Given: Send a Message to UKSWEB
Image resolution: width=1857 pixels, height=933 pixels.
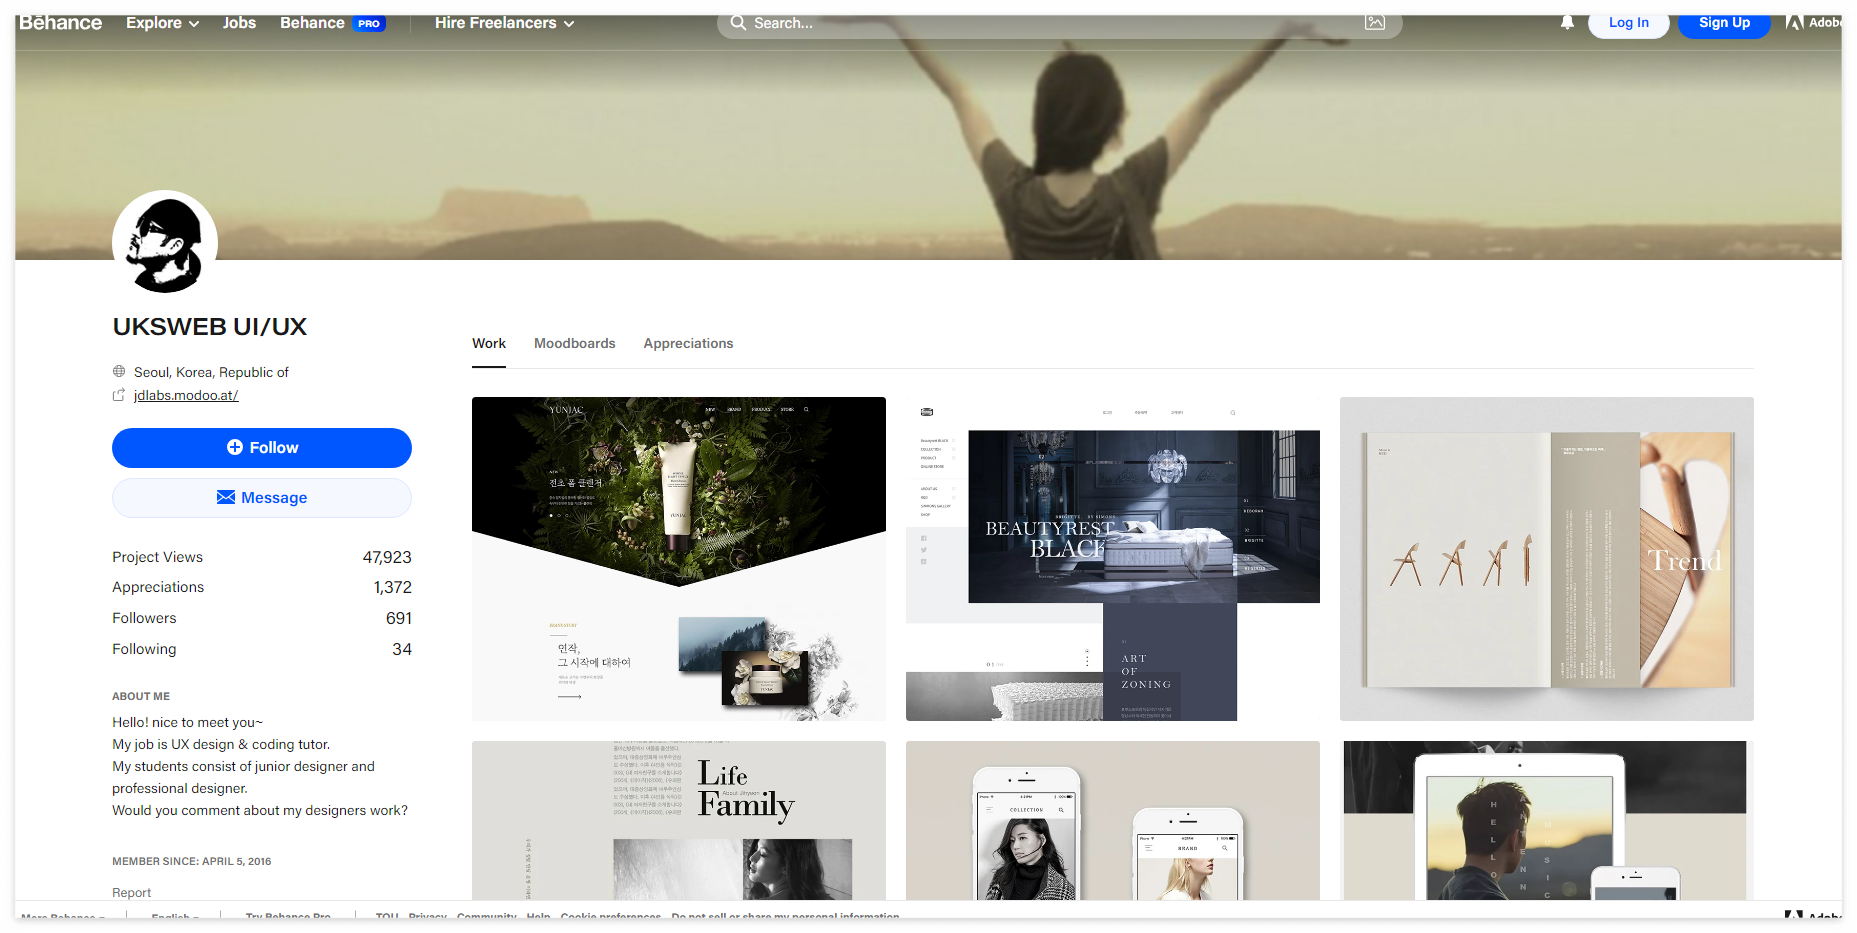Looking at the screenshot, I should point(262,498).
